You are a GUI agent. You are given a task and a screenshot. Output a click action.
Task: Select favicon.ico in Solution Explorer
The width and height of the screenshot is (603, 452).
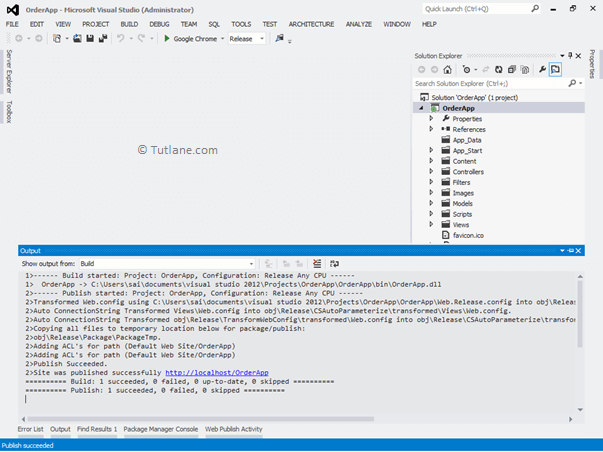pyautogui.click(x=468, y=235)
